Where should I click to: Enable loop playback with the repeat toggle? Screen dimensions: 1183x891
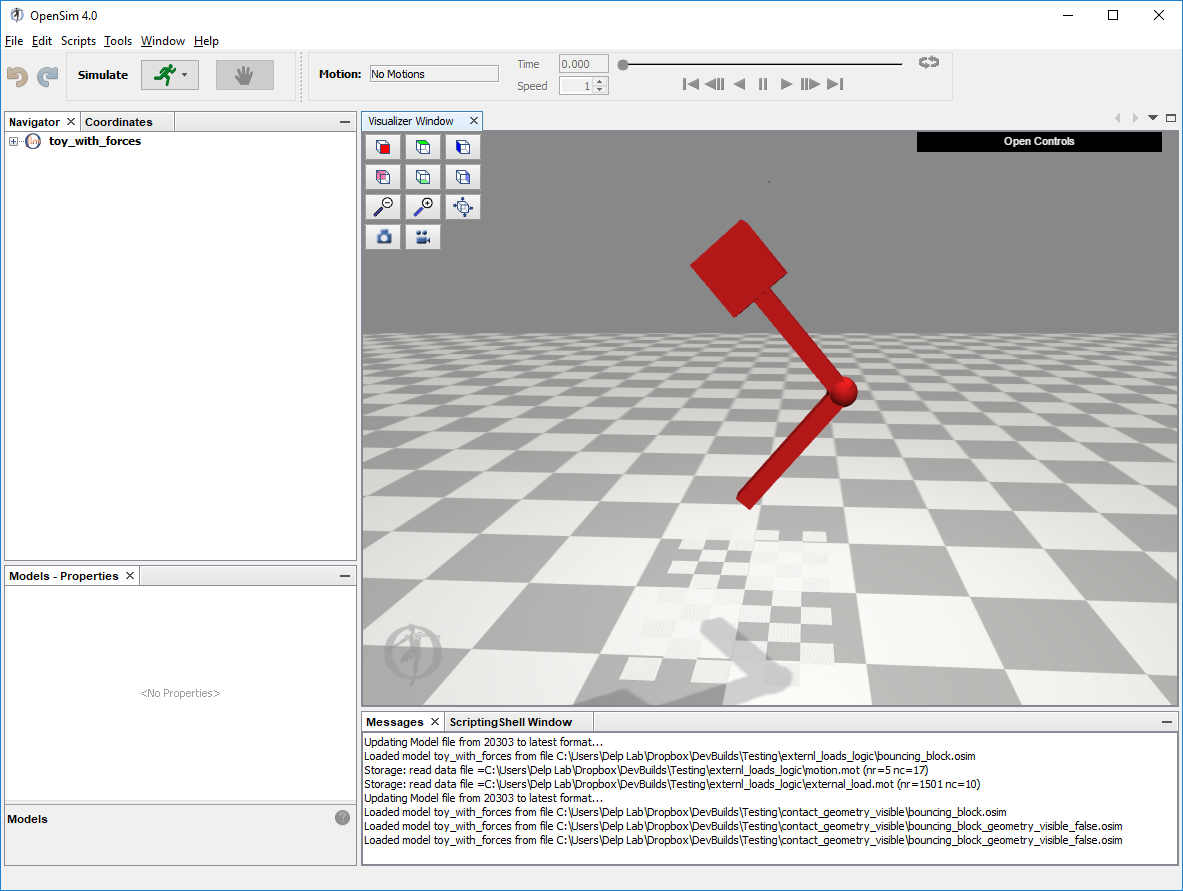pyautogui.click(x=929, y=62)
